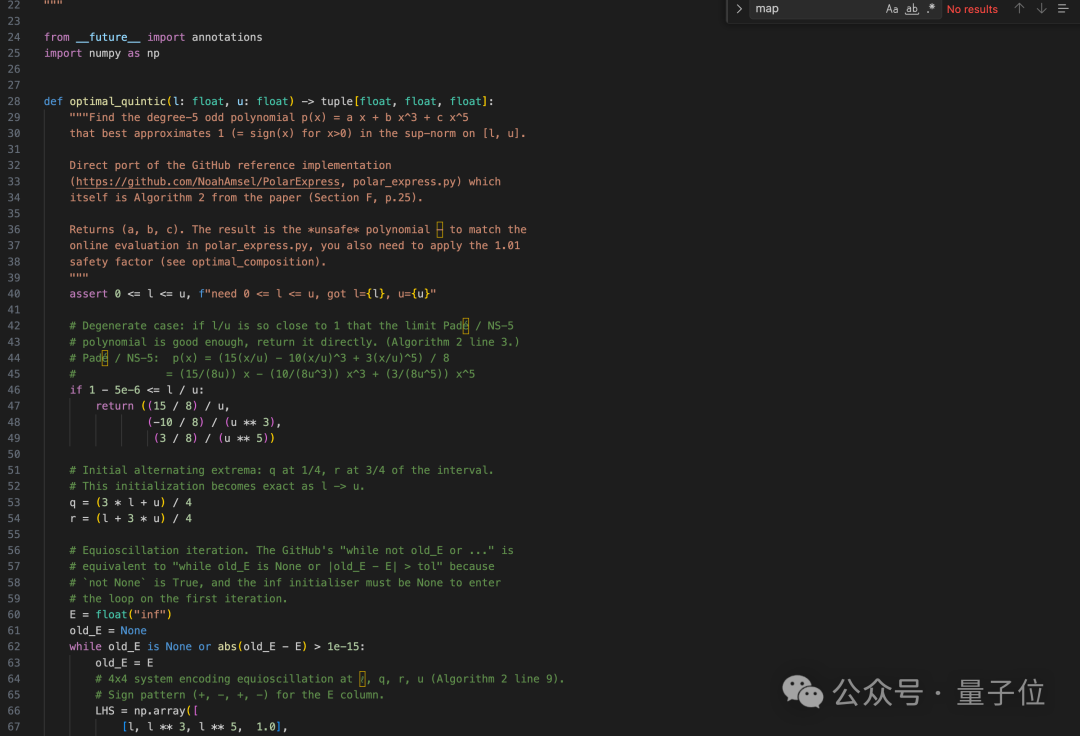Click "LHS = np.array([" line

[x=147, y=711]
